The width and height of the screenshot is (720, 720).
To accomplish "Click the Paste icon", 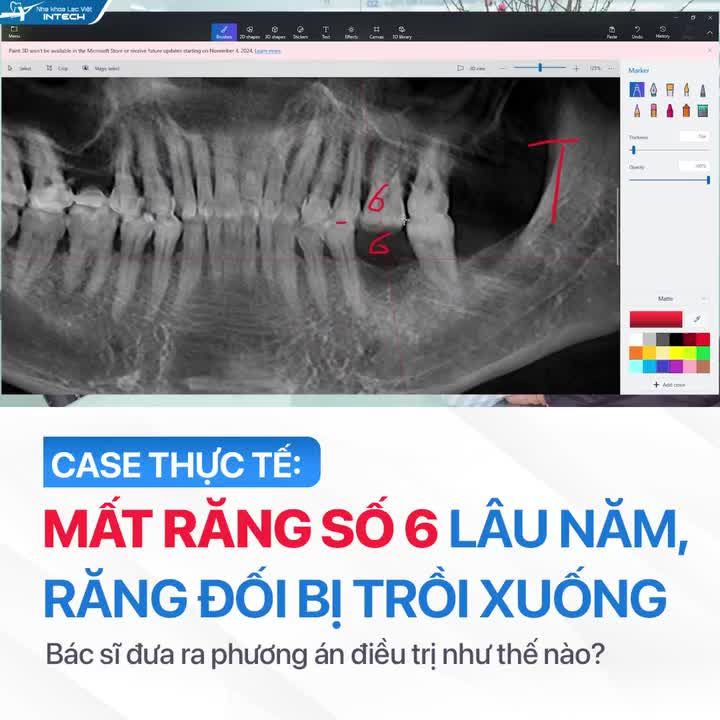I will click(x=612, y=32).
